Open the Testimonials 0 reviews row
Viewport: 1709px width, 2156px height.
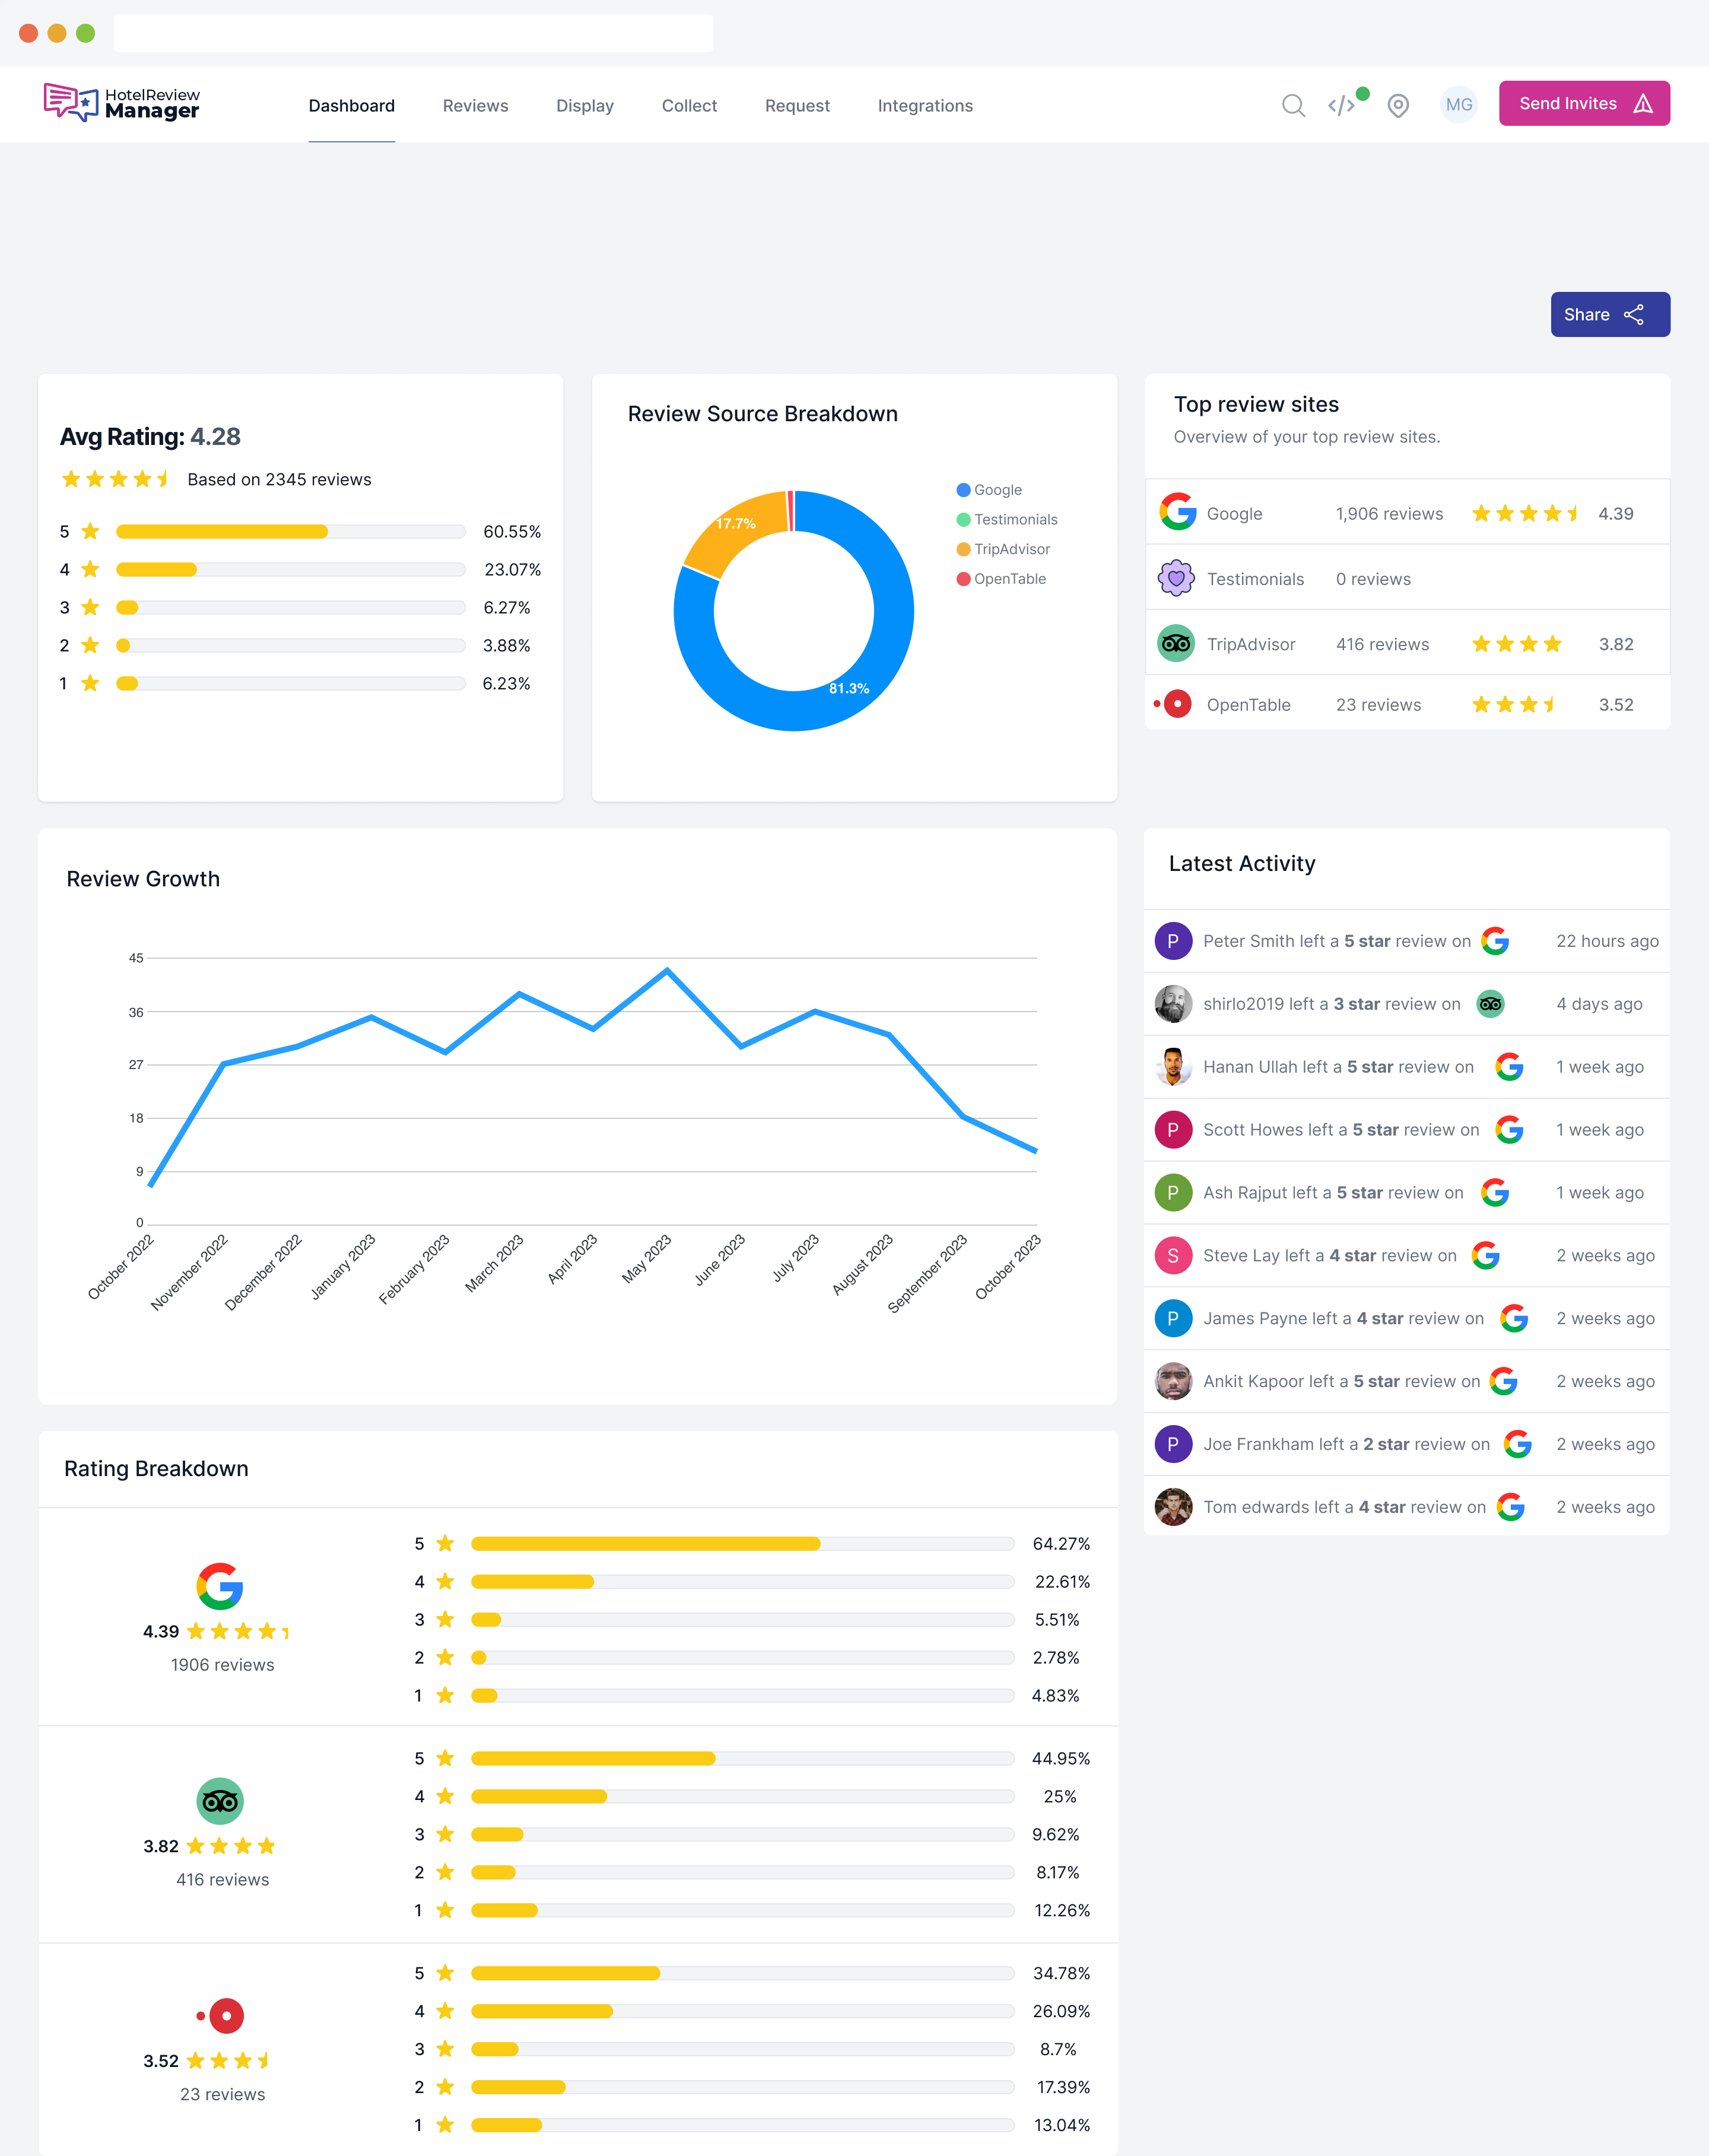click(x=1407, y=578)
